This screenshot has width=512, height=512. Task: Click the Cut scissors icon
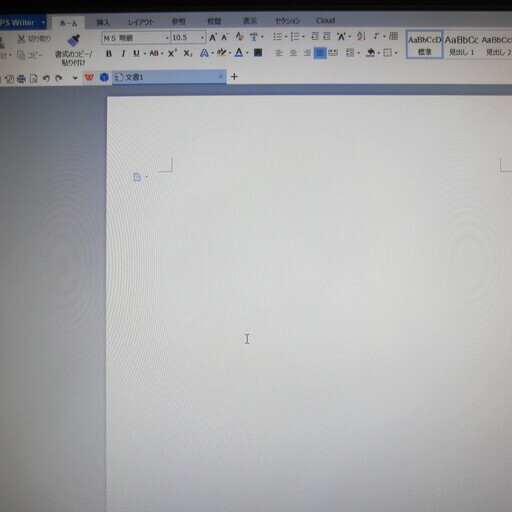22,39
